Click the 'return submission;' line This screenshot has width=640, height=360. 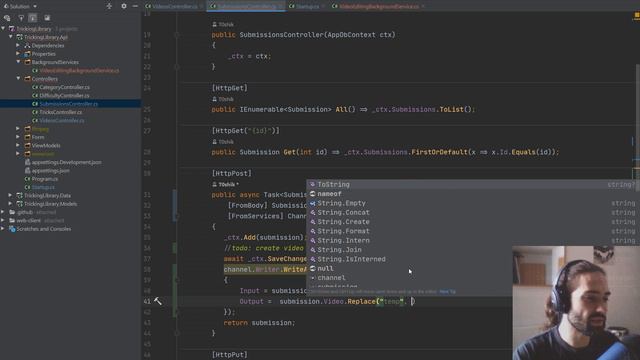259,323
